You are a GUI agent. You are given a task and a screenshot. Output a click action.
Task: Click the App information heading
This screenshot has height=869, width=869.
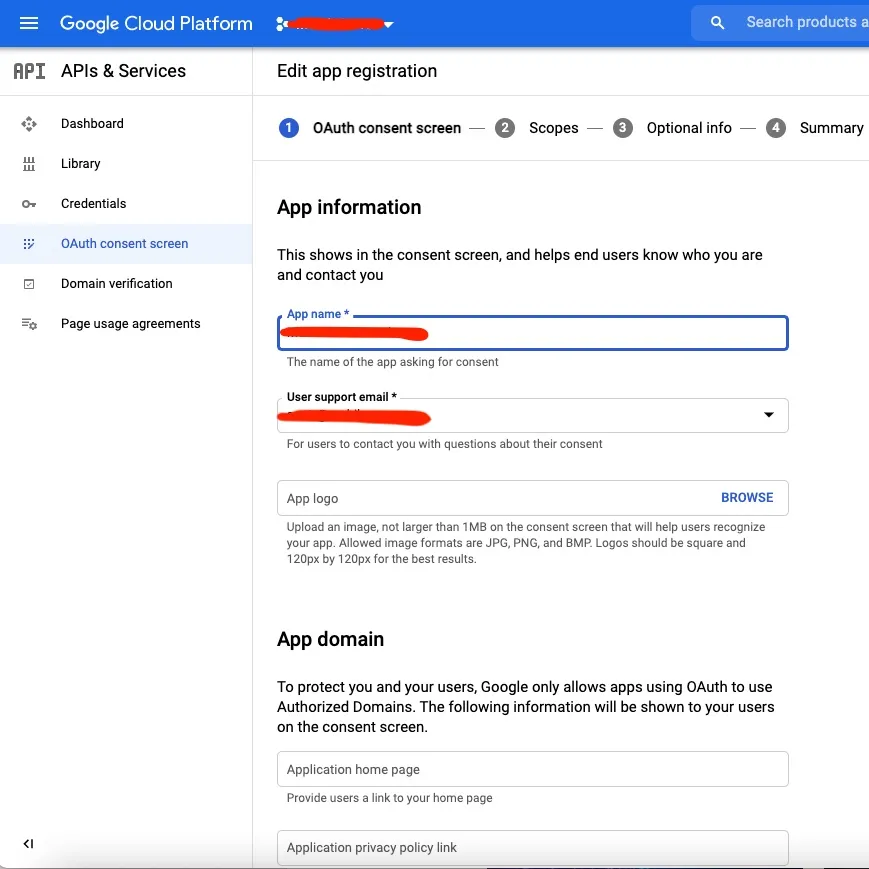click(x=349, y=207)
